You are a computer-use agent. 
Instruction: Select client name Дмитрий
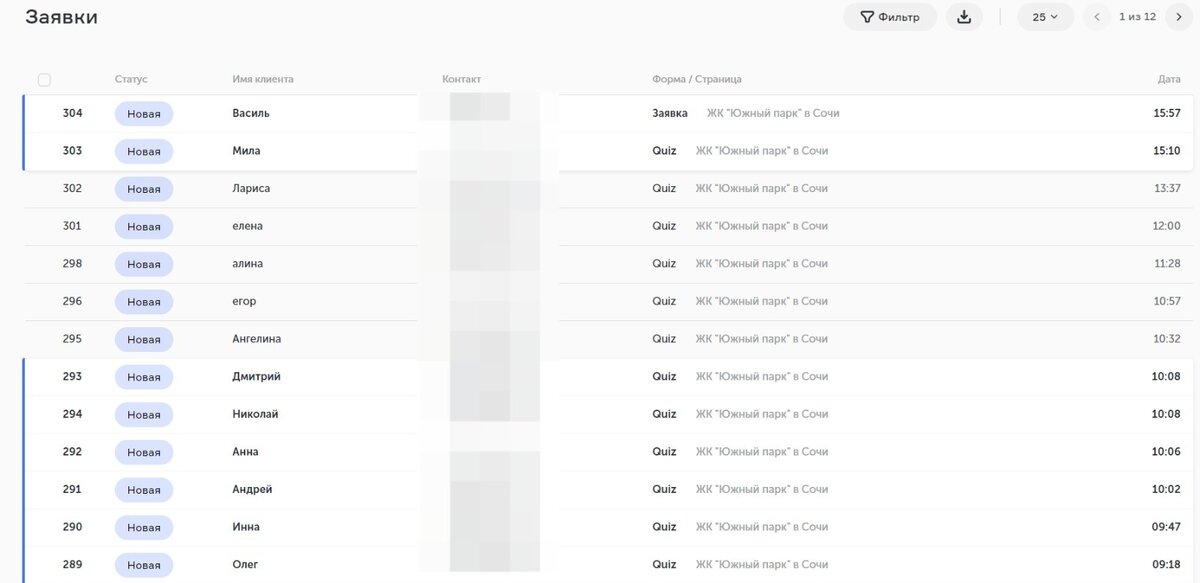[x=256, y=377]
